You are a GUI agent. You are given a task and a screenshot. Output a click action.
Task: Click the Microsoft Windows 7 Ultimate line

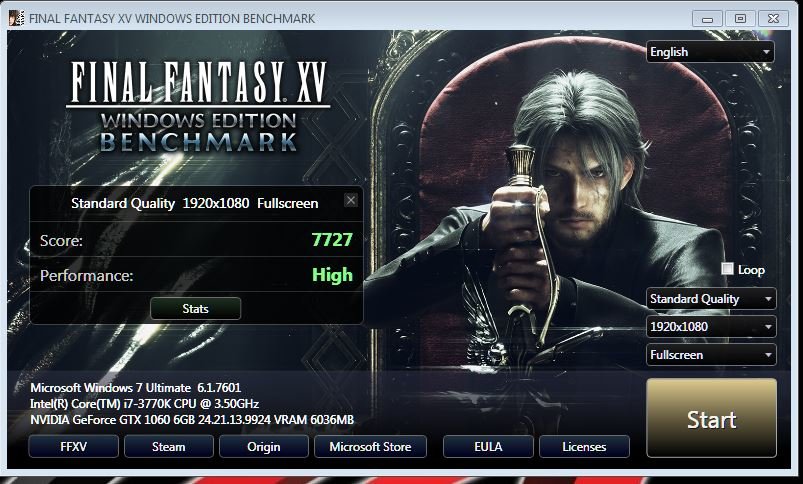coord(135,387)
